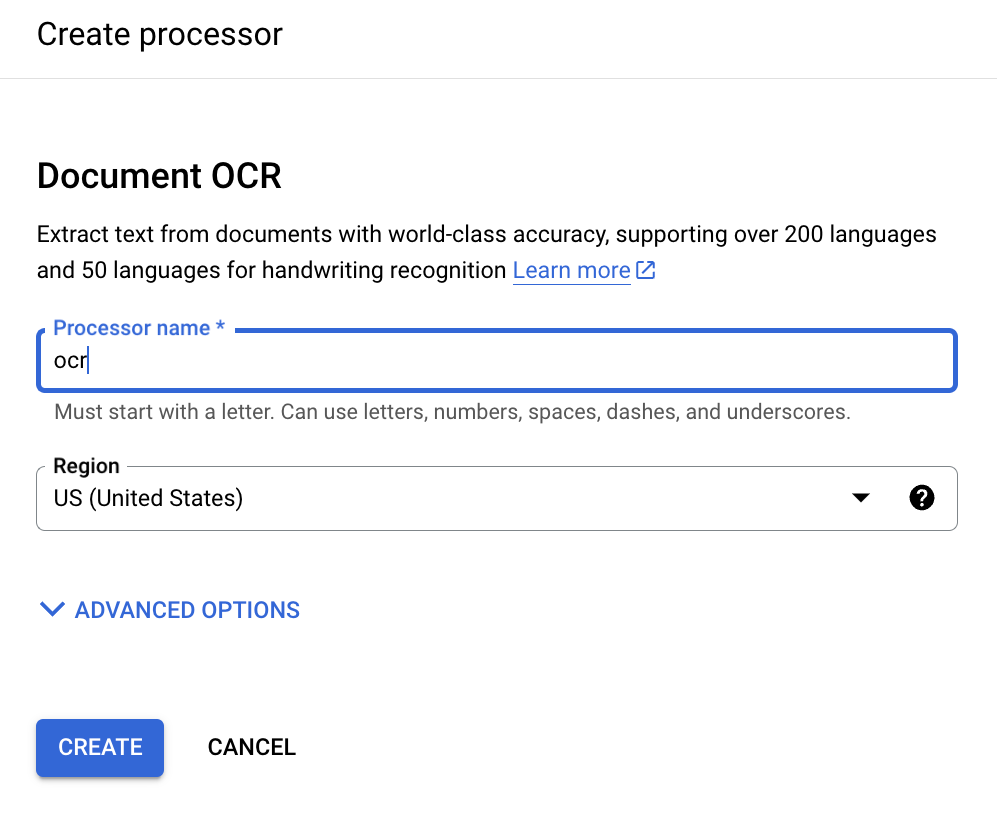The image size is (997, 821).
Task: Expand the ADVANCED OPTIONS section label
Action: tap(187, 610)
